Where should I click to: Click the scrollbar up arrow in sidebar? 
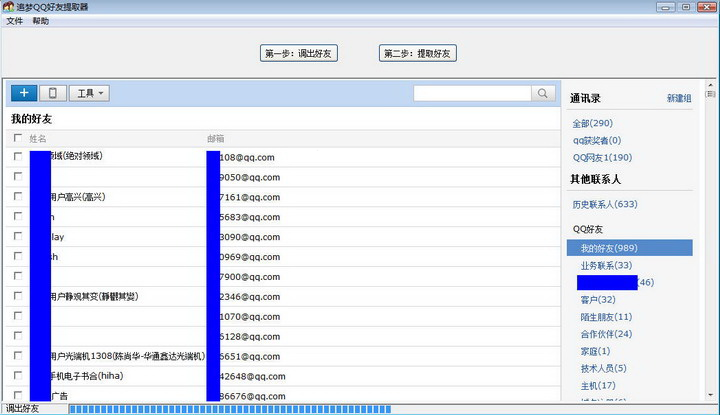(x=710, y=85)
